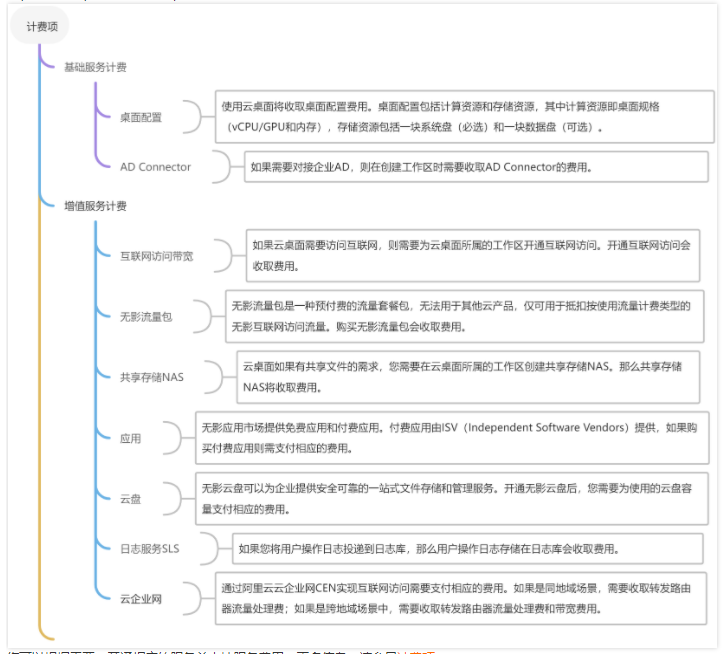The height and width of the screenshot is (654, 725).
Task: Click the description box starting 使用云桌面将收取桌面配置费用
Action: [465, 117]
